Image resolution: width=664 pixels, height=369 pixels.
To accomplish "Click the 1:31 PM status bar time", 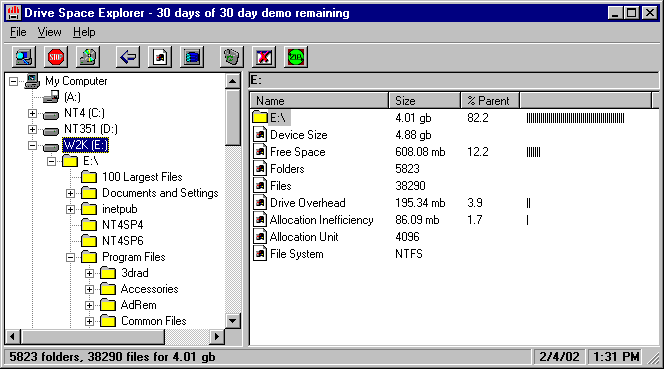I will point(616,357).
